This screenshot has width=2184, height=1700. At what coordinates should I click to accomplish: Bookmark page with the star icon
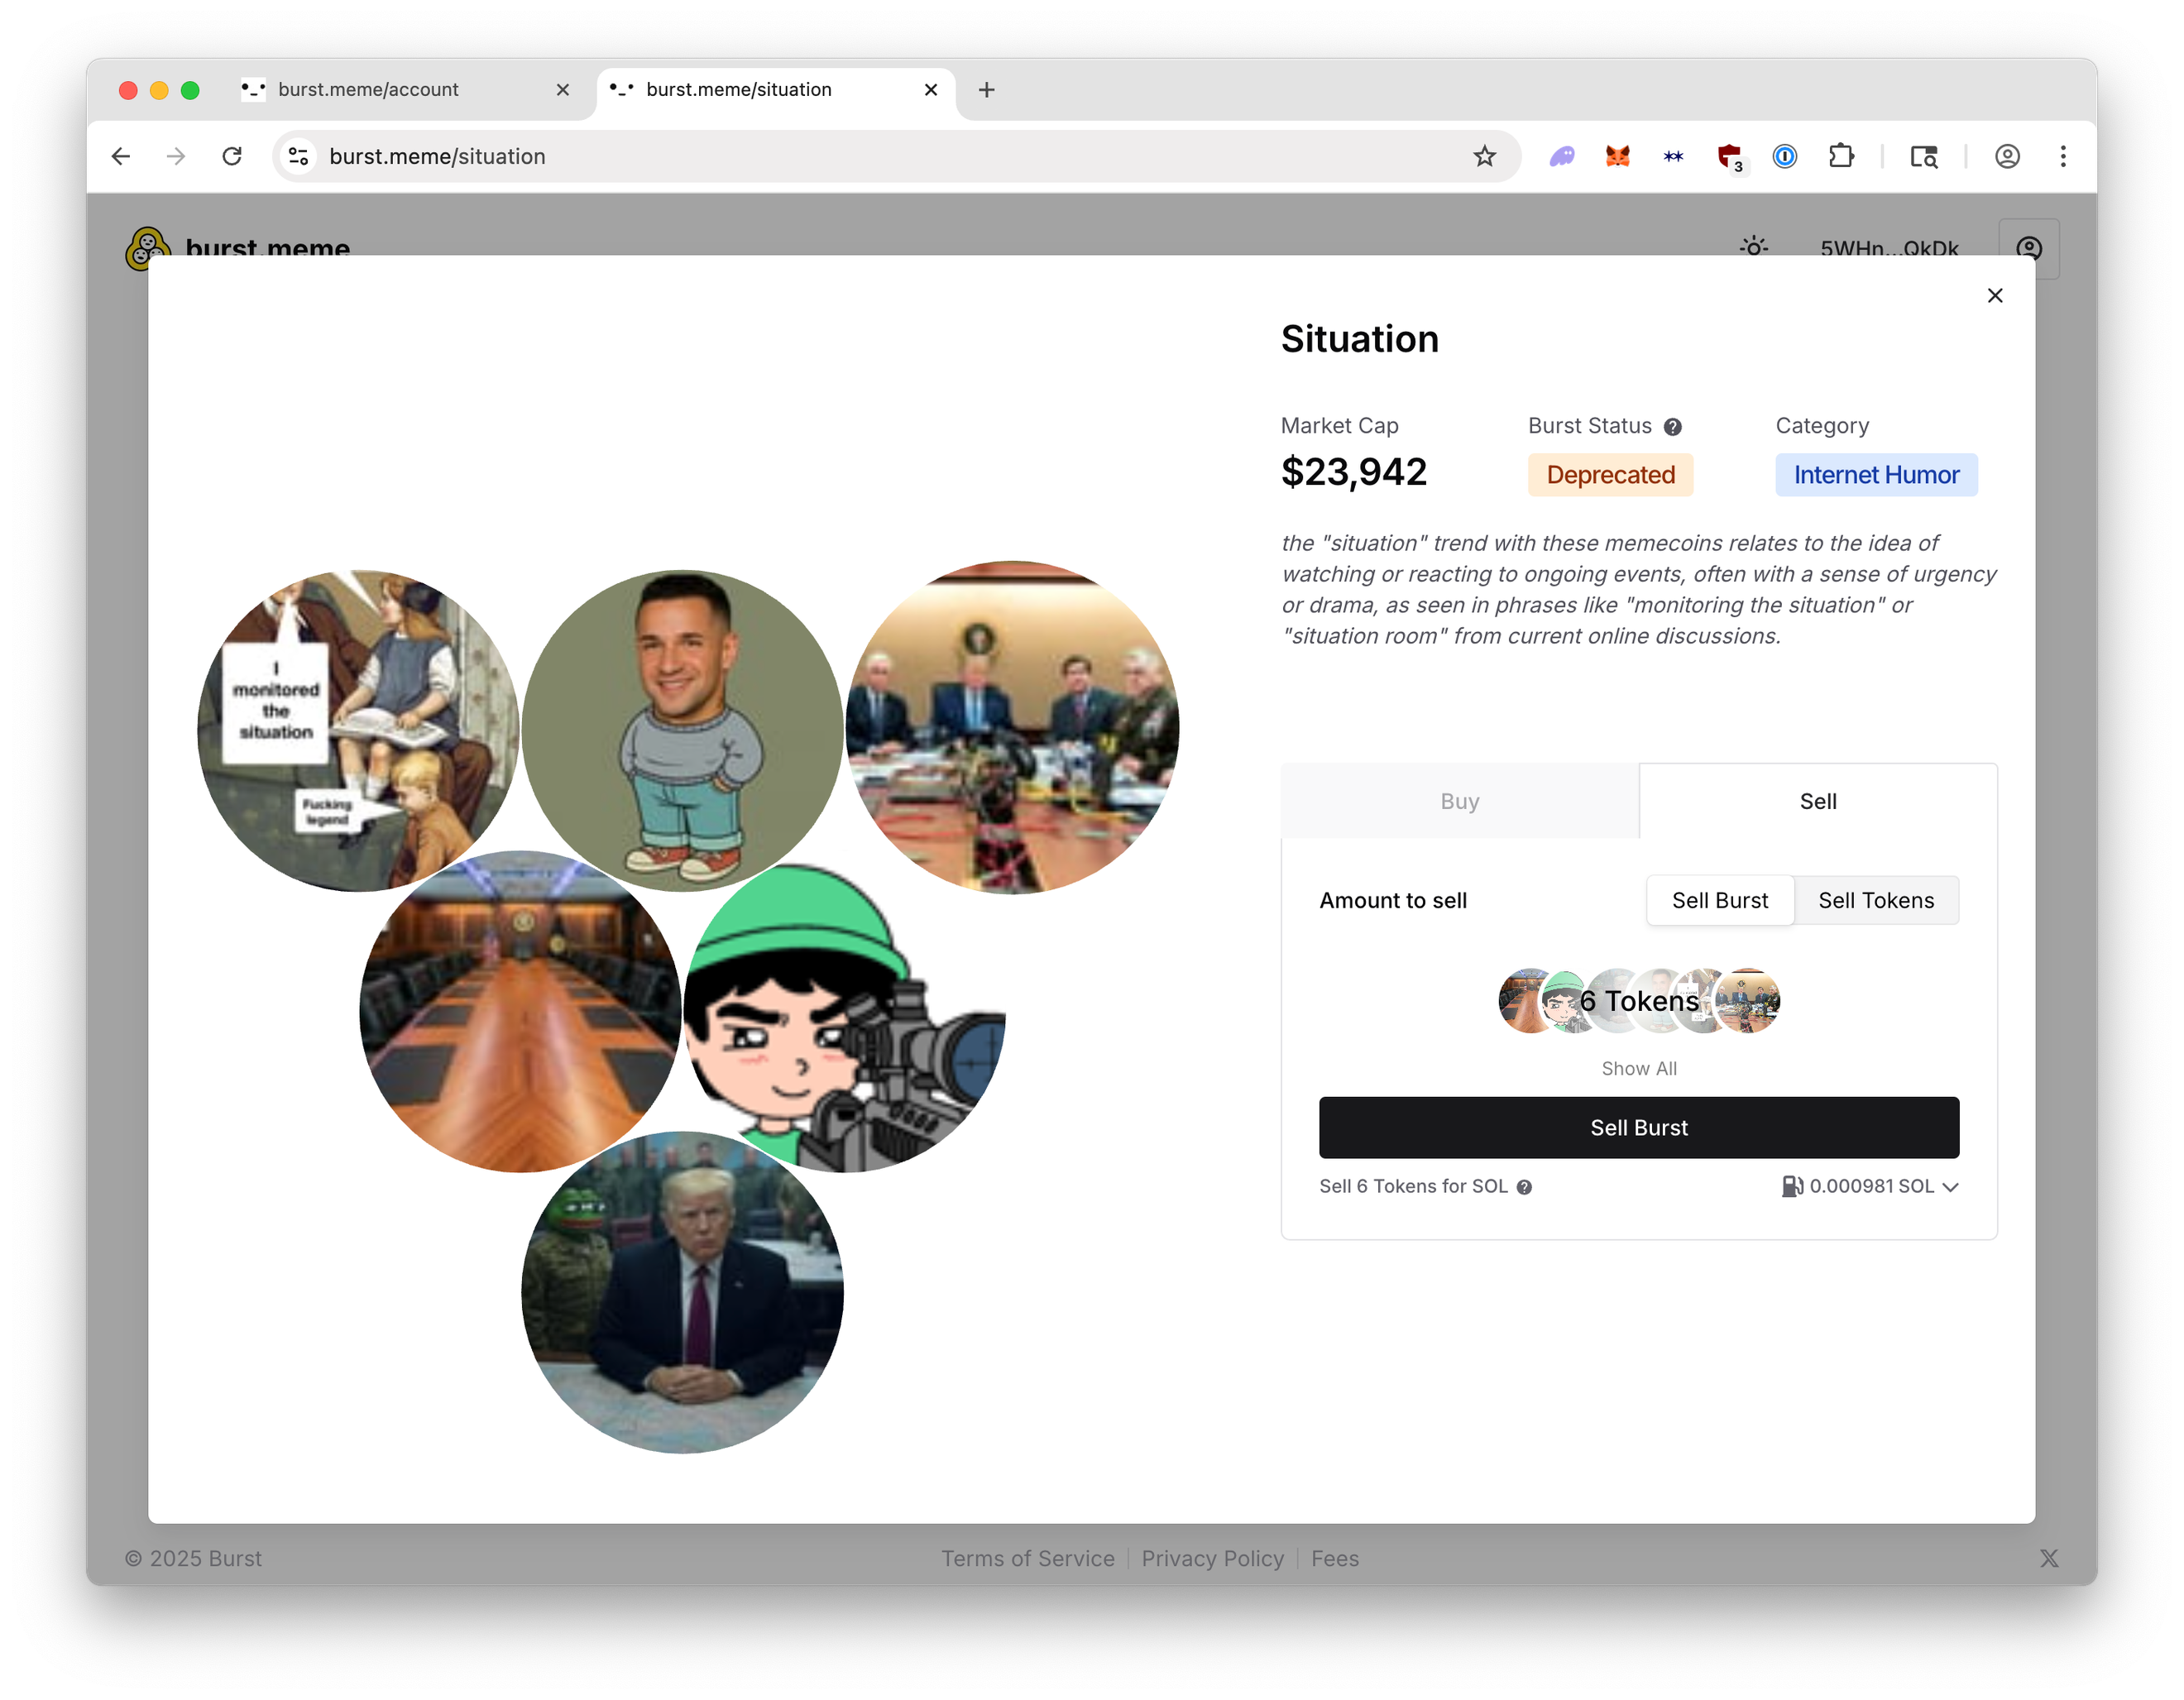click(x=1484, y=156)
